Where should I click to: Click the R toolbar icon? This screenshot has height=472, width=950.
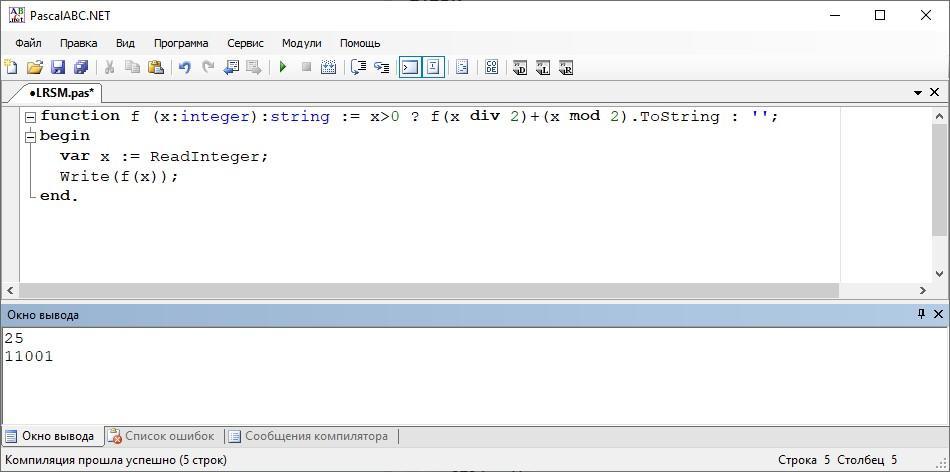[566, 68]
